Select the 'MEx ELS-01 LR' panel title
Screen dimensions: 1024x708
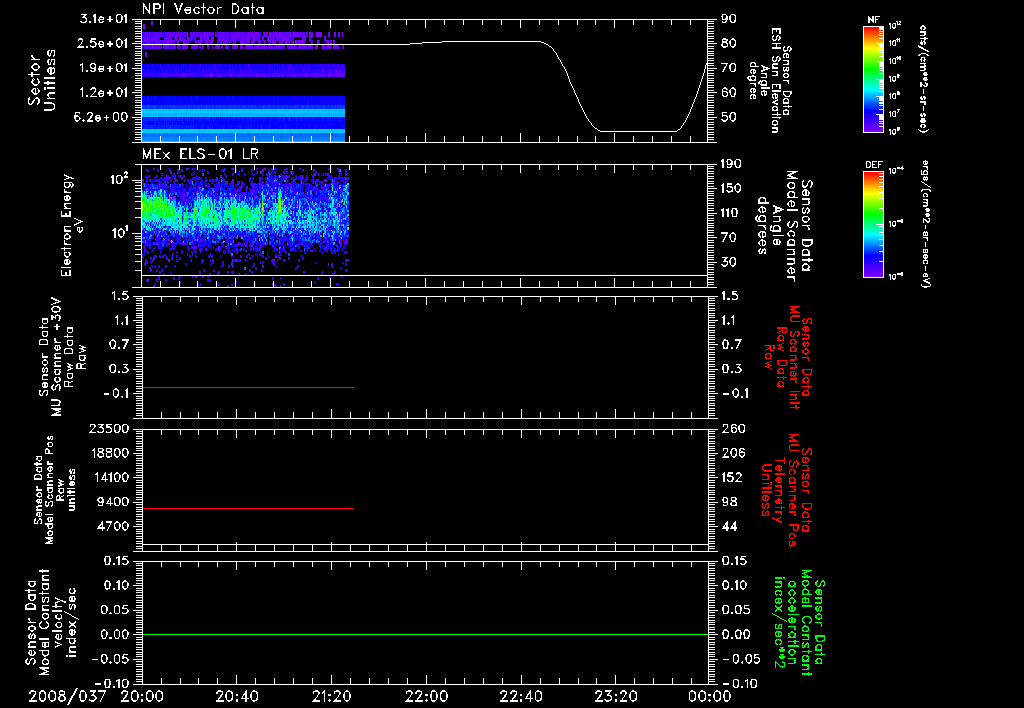tap(200, 154)
